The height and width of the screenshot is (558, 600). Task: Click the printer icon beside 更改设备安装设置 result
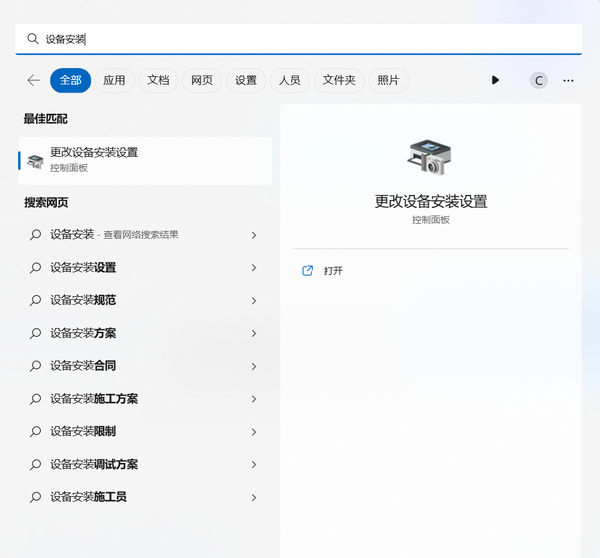(35, 162)
